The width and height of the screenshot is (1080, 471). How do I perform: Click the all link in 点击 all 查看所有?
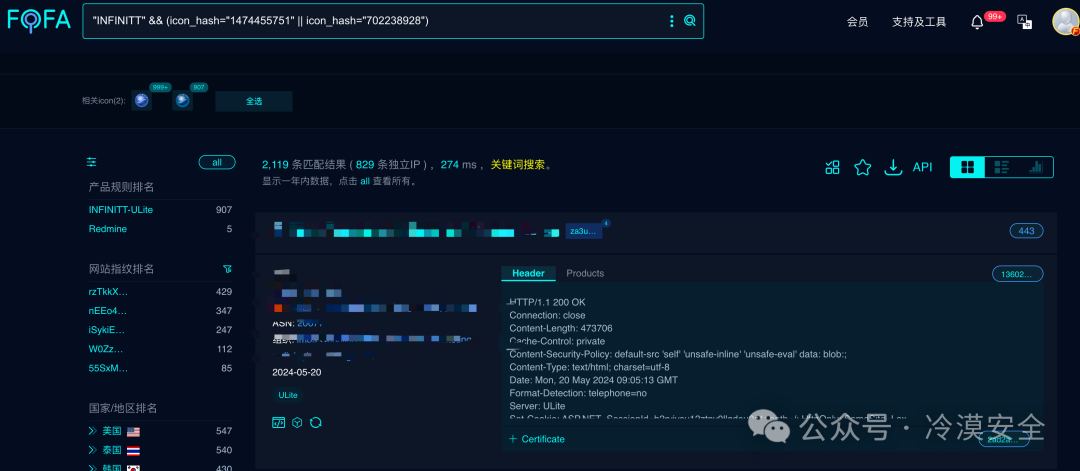(x=365, y=182)
